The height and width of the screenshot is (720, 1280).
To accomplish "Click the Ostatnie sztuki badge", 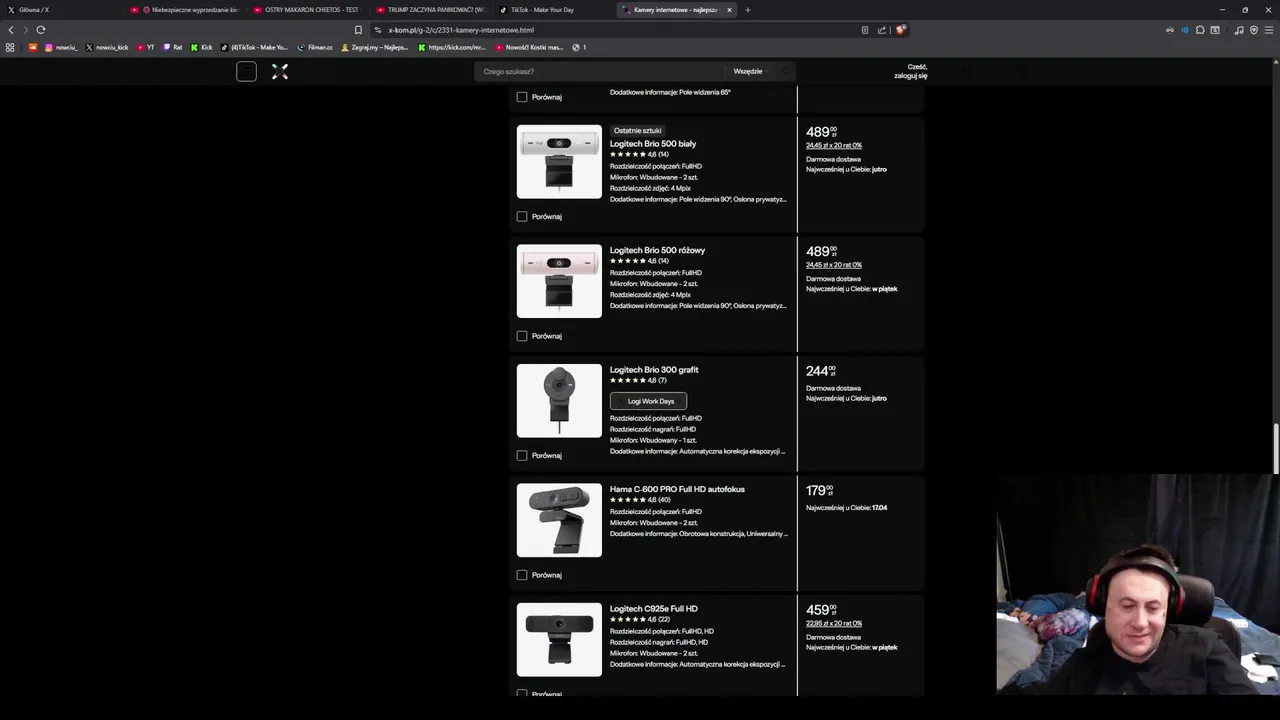I will 637,131.
